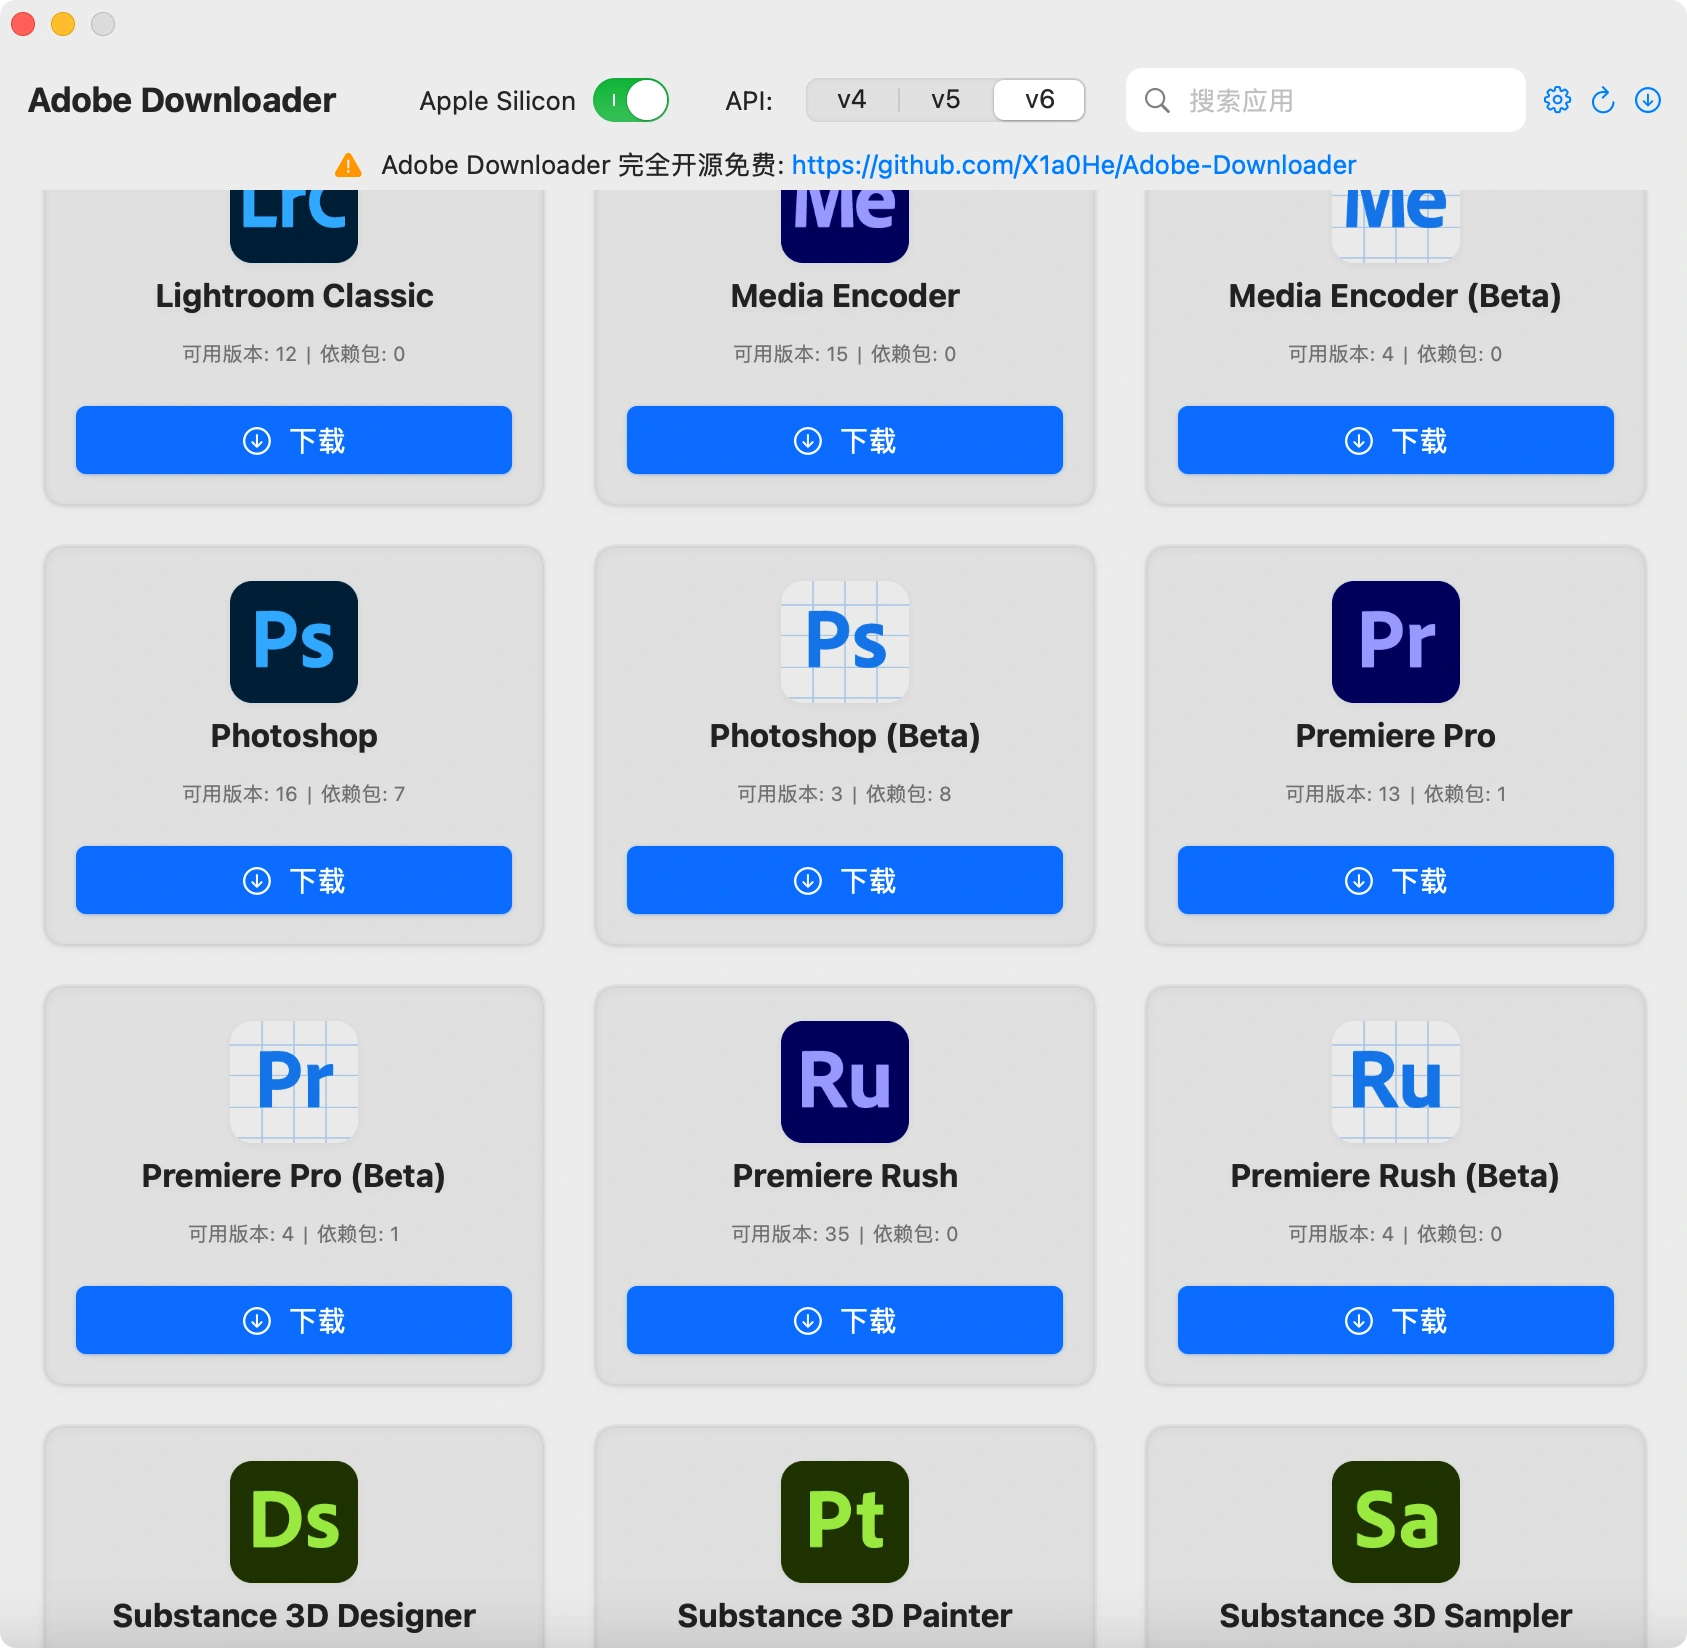Click the Premiere Pro app icon

point(1396,642)
